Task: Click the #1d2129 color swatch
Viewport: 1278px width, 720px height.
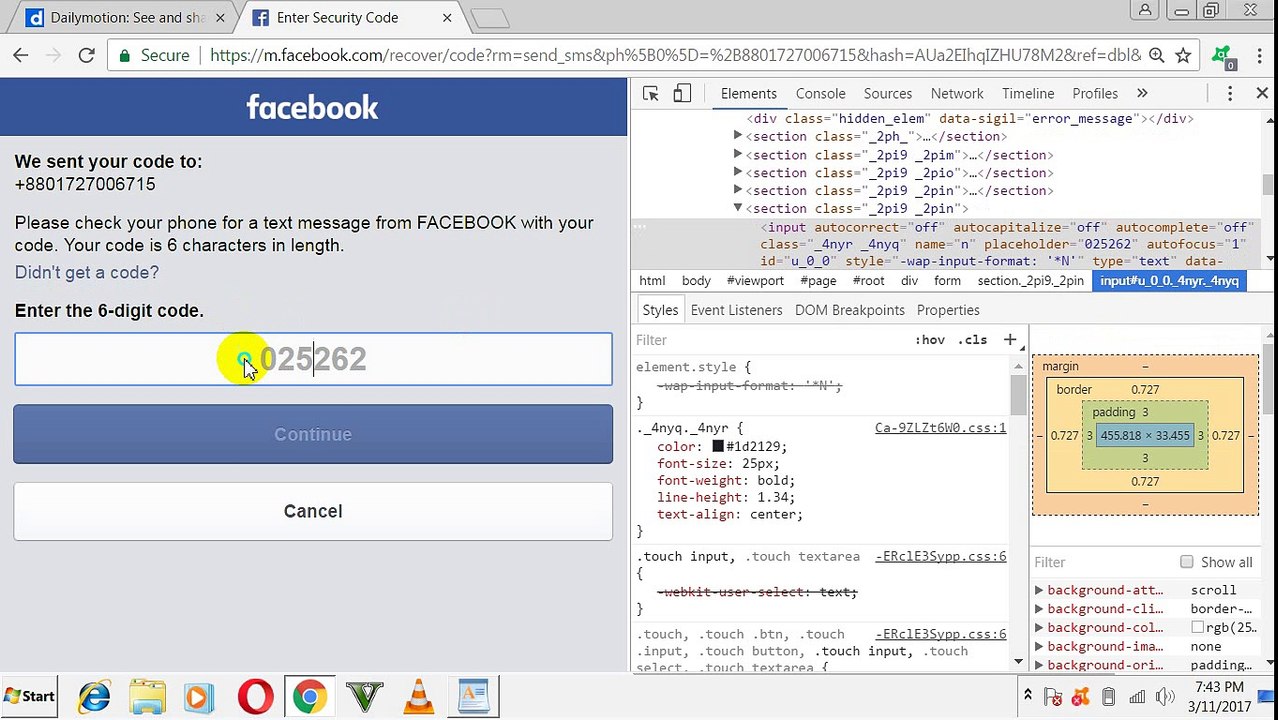Action: (x=717, y=447)
